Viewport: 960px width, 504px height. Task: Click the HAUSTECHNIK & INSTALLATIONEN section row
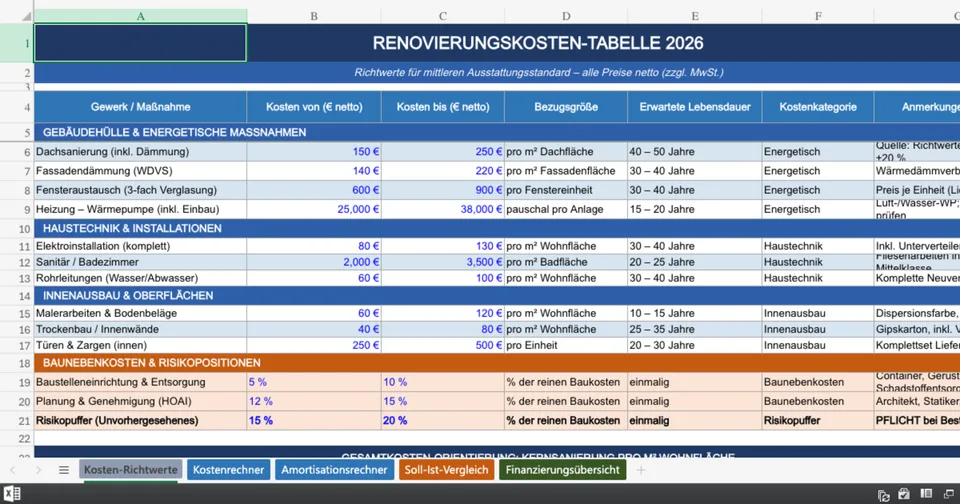coord(497,228)
